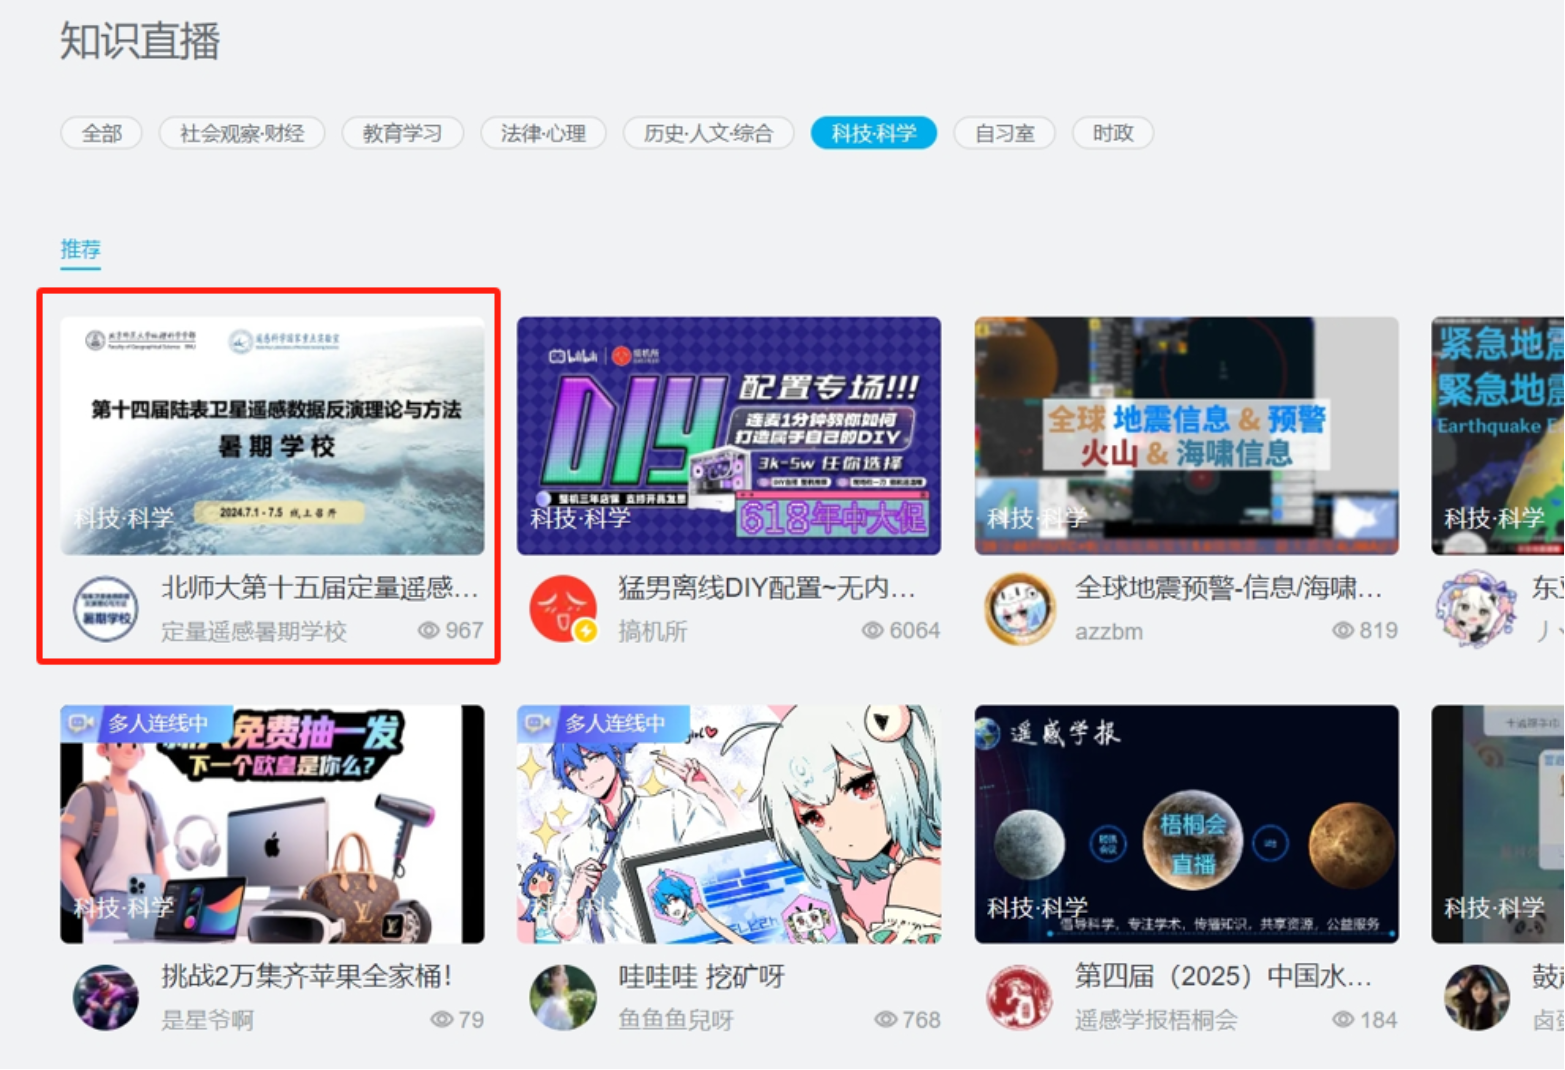Open the 猛男离线DIY配置 stream title link
Screen dimensions: 1565x1070
tap(766, 588)
